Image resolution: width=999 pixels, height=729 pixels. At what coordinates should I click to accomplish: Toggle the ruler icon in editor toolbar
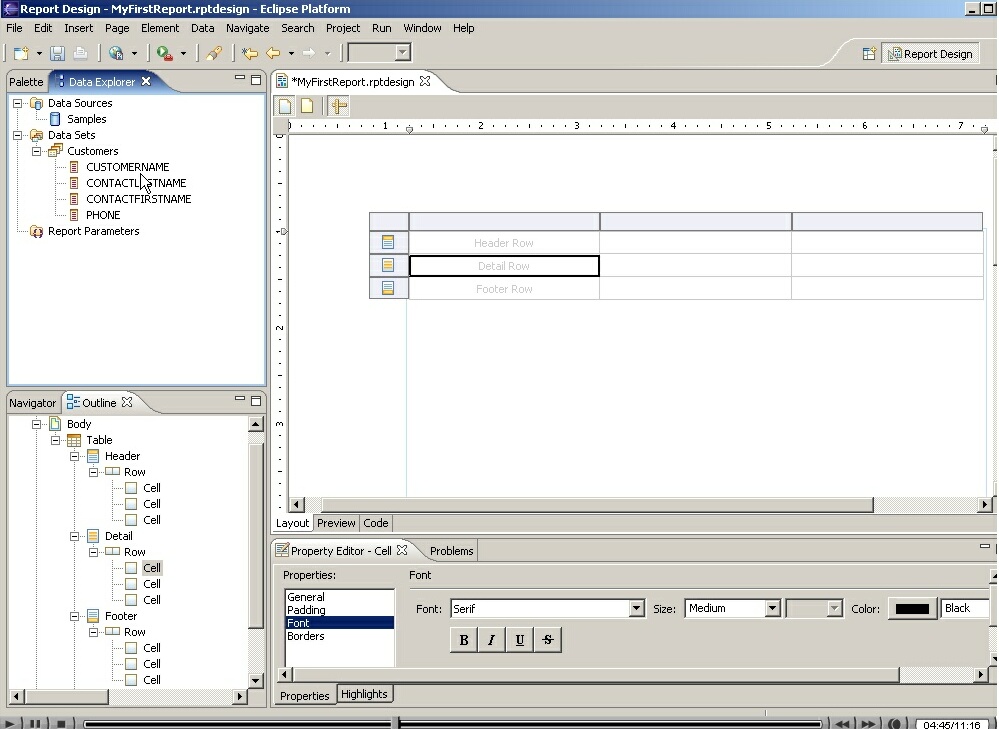pyautogui.click(x=339, y=106)
